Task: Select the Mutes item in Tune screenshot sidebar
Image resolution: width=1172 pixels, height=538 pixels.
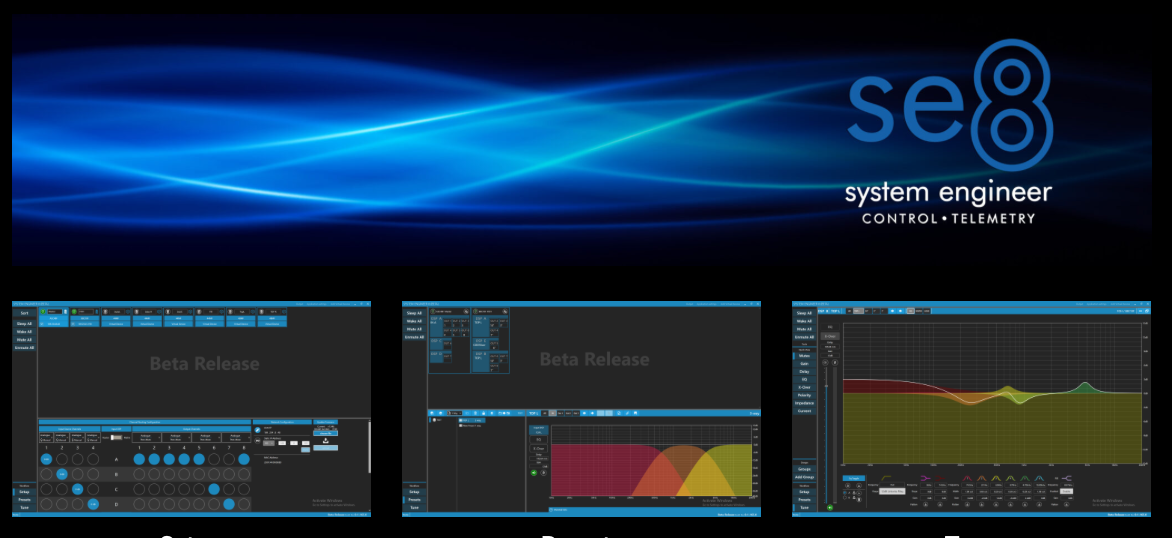Action: [x=804, y=356]
